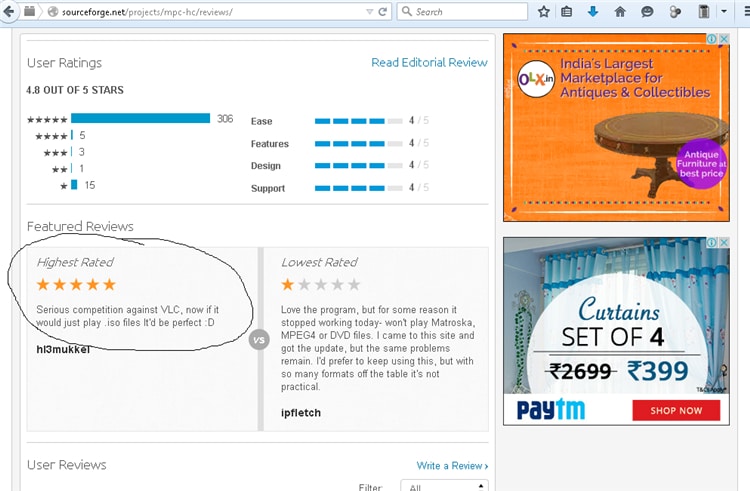Click the Highest Rated five orange stars
Image resolution: width=750 pixels, height=491 pixels.
coord(76,284)
